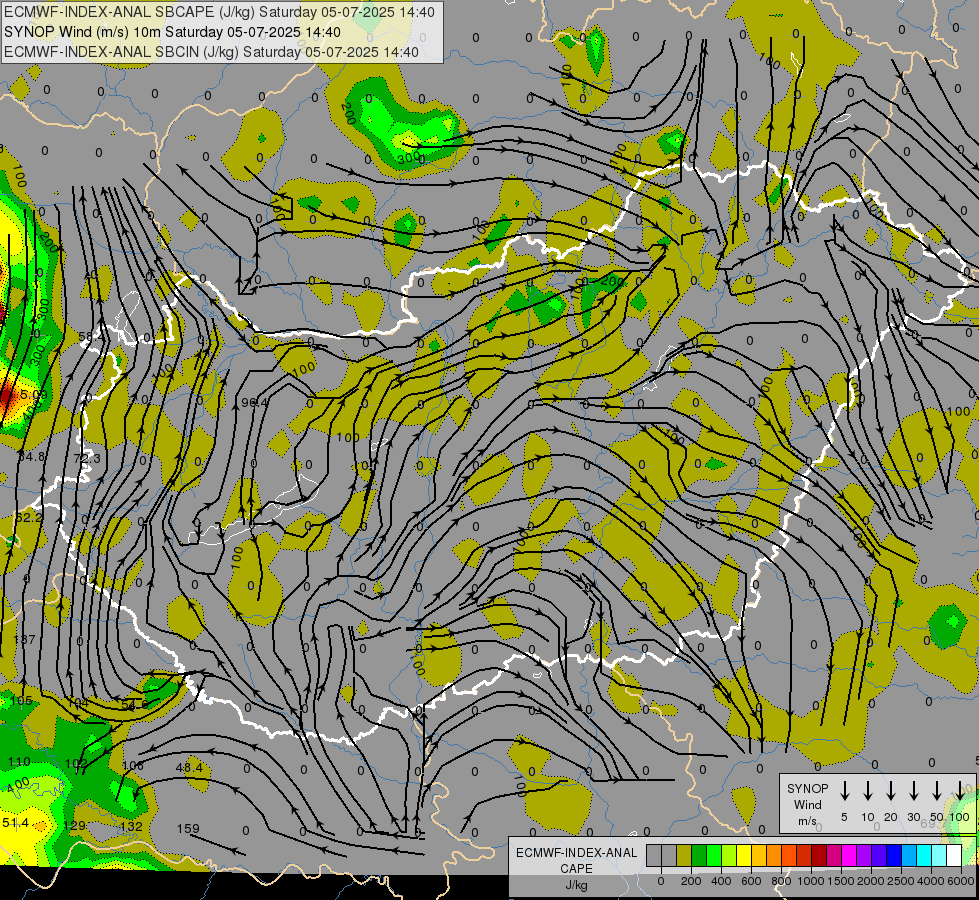Click the 54.8 value near left edge
This screenshot has height=900, width=979.
point(31,457)
